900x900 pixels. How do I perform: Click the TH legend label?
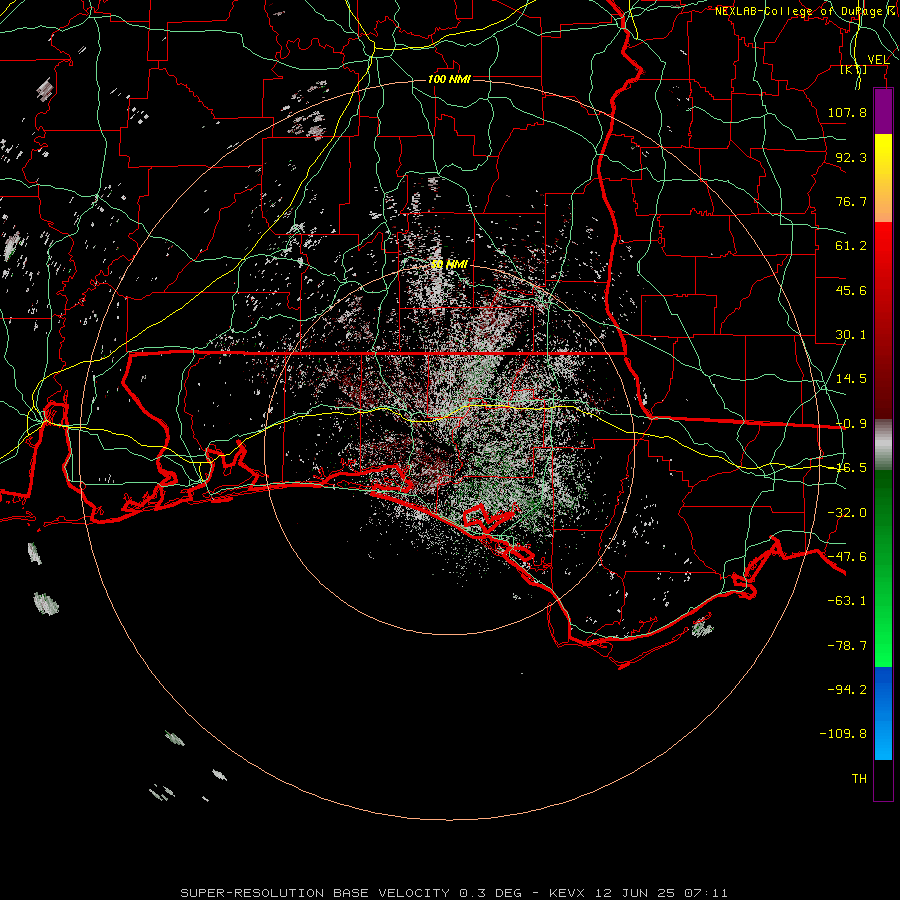pyautogui.click(x=859, y=779)
